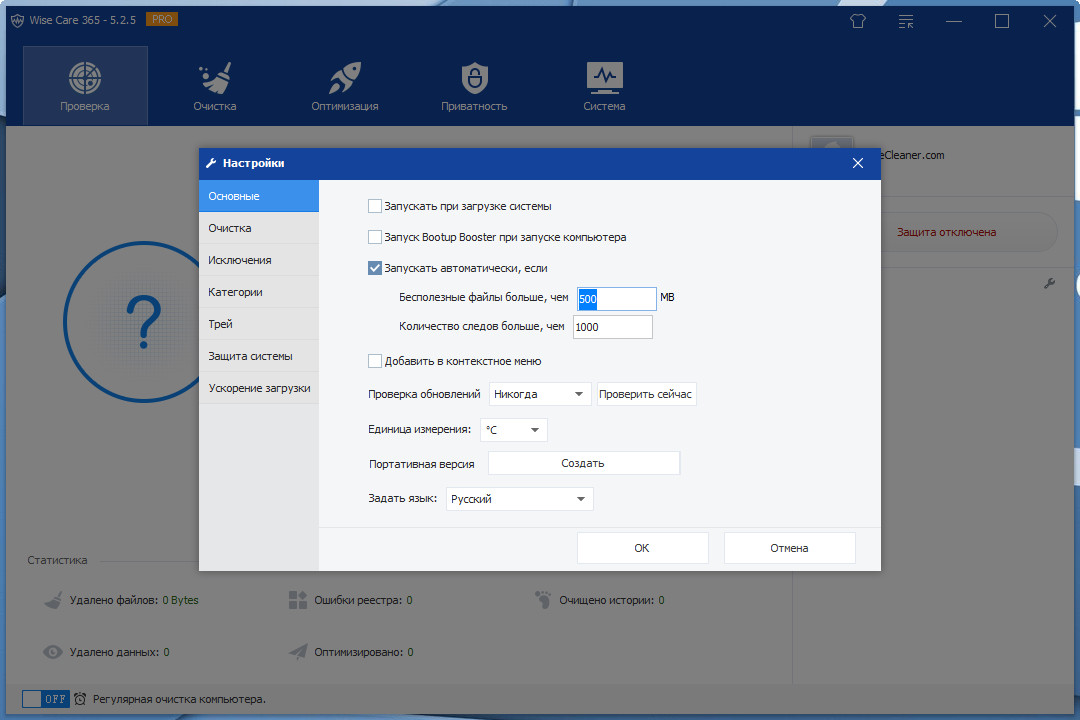Open the Система monitor icon

pyautogui.click(x=604, y=78)
